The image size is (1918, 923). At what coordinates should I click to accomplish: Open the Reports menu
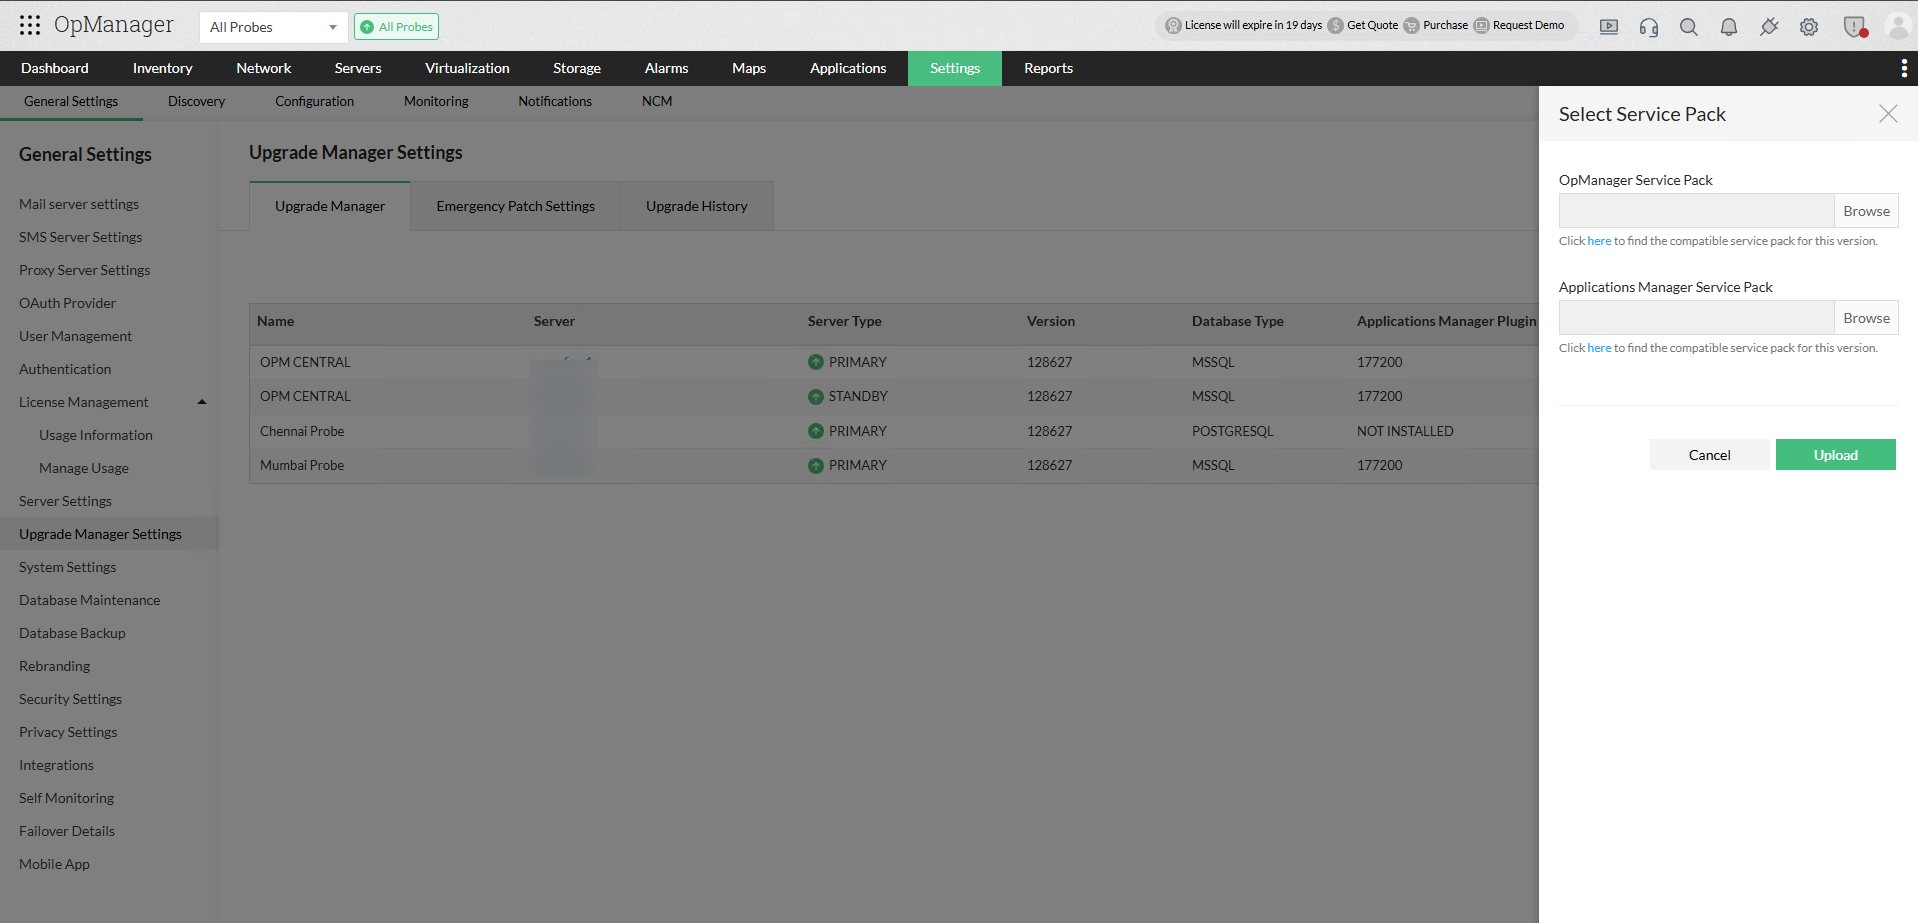click(1048, 68)
